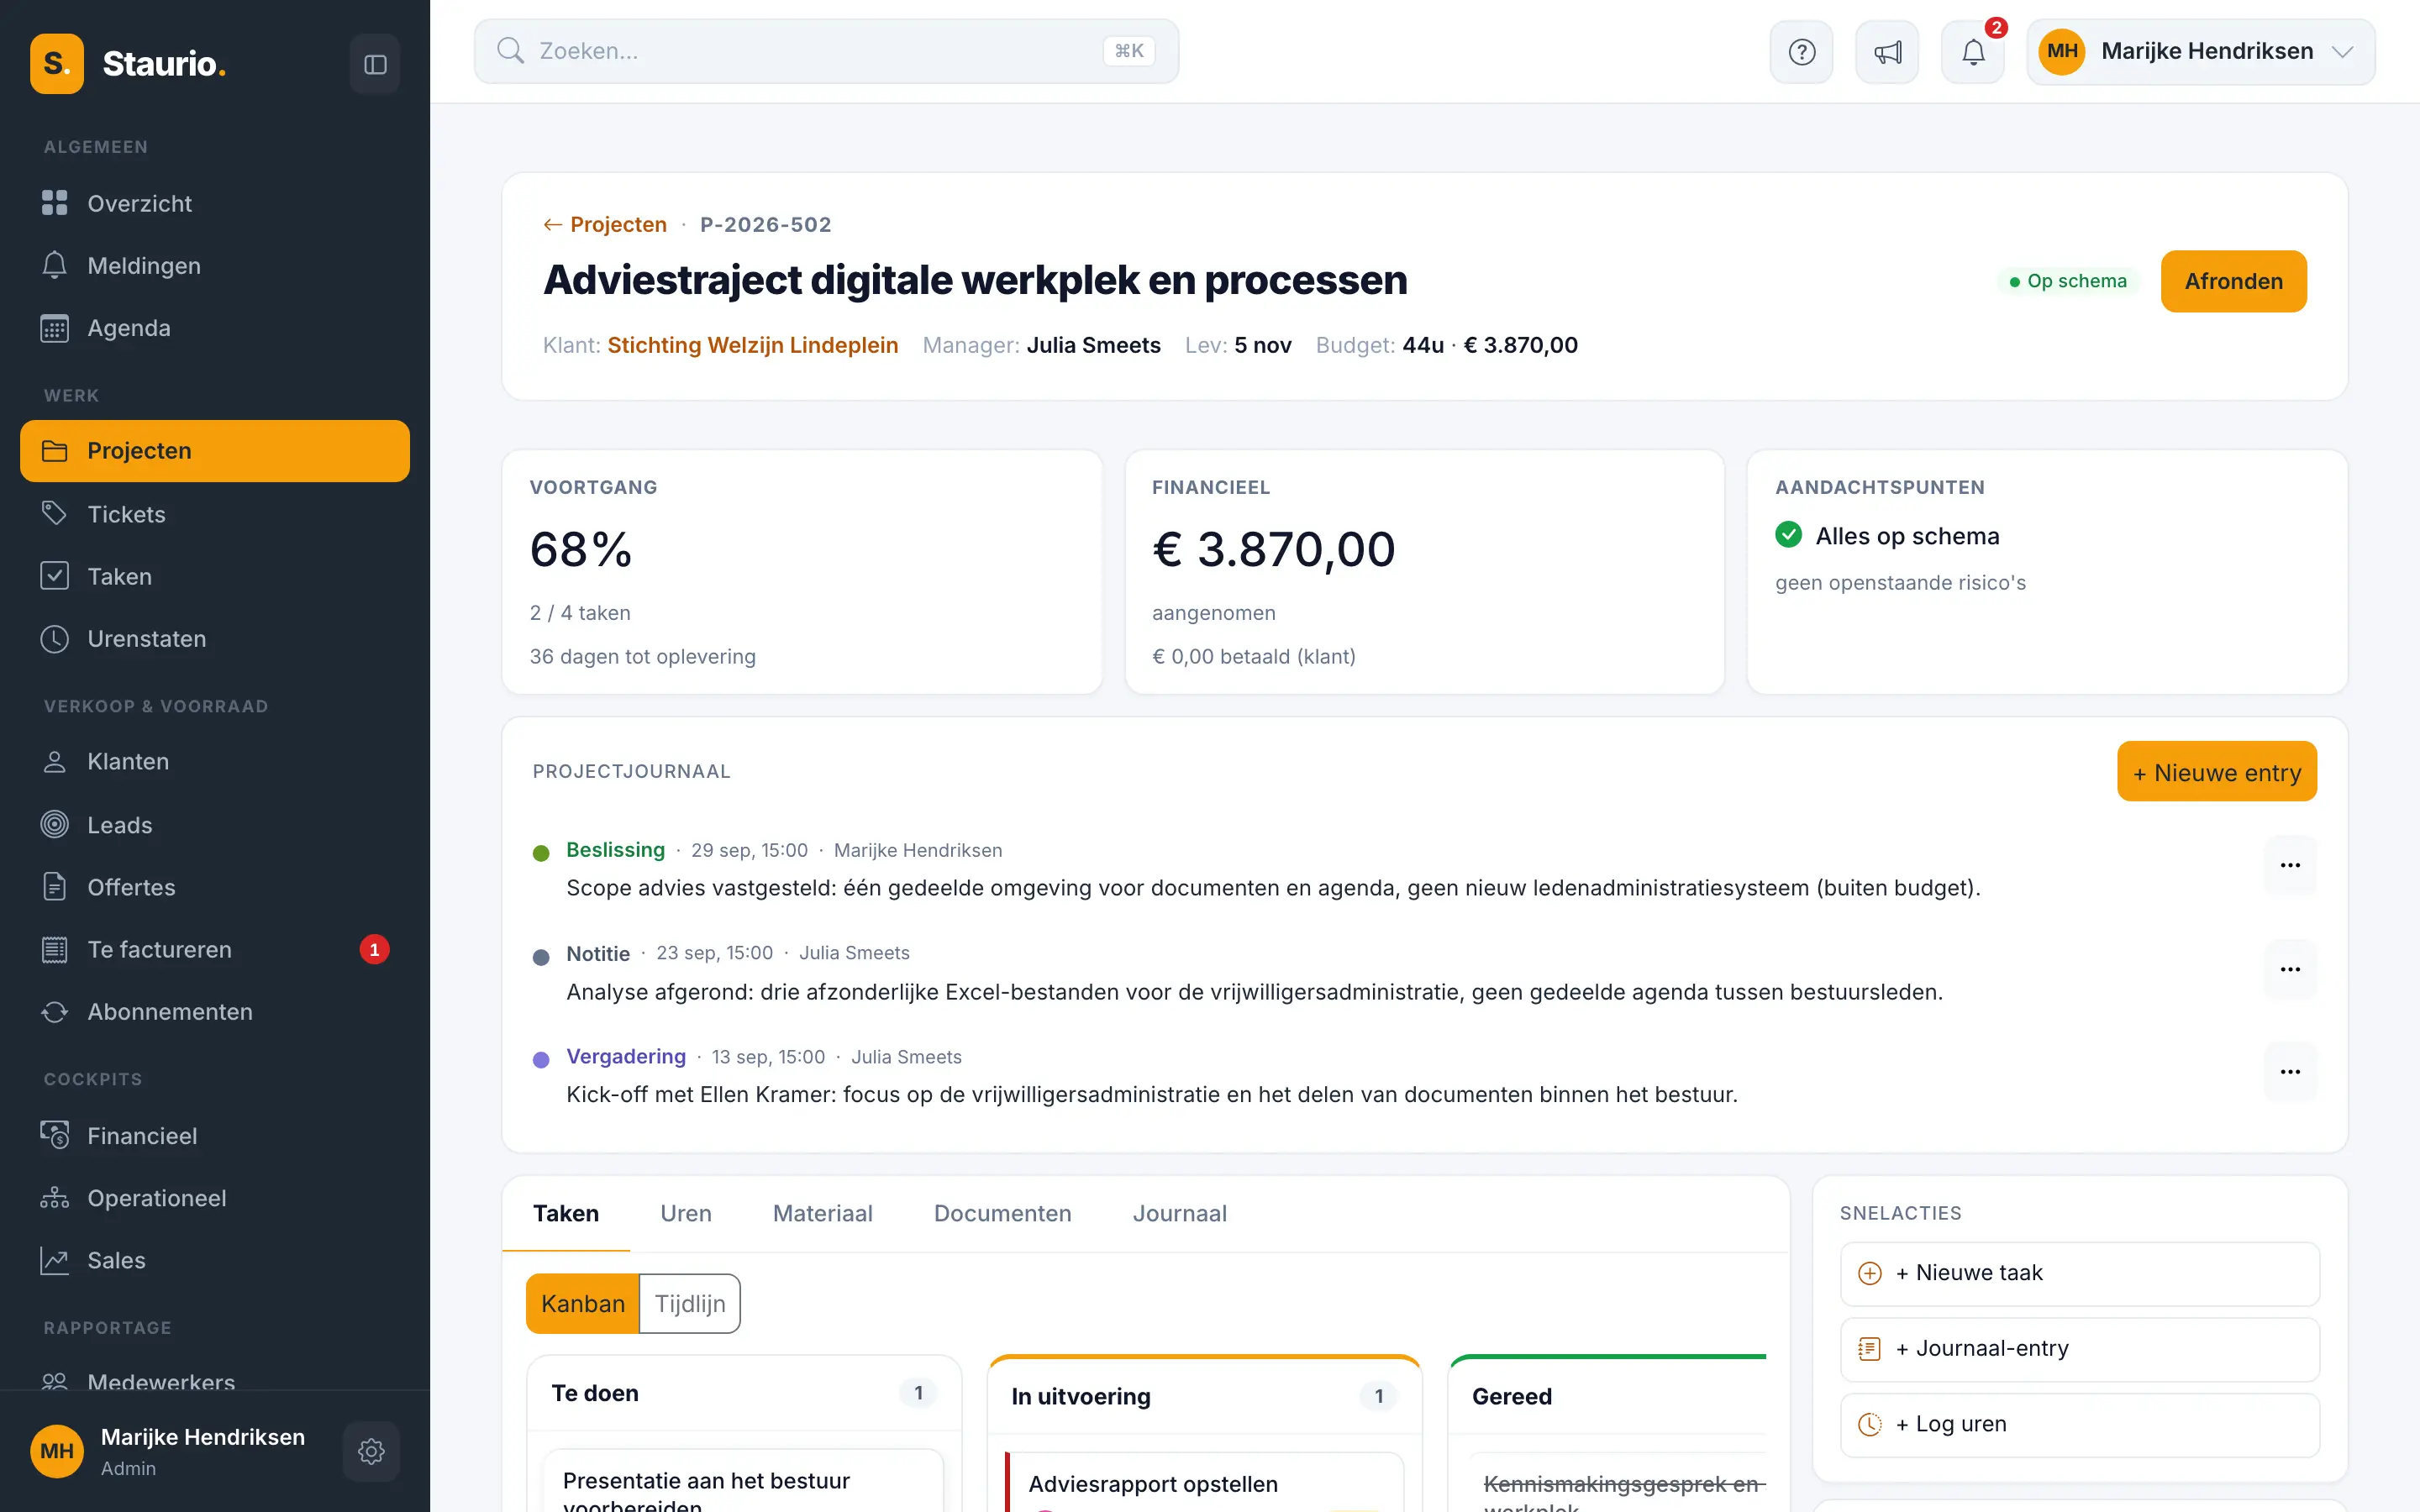The height and width of the screenshot is (1512, 2420).
Task: Switch task view to Kanban
Action: coord(583,1304)
